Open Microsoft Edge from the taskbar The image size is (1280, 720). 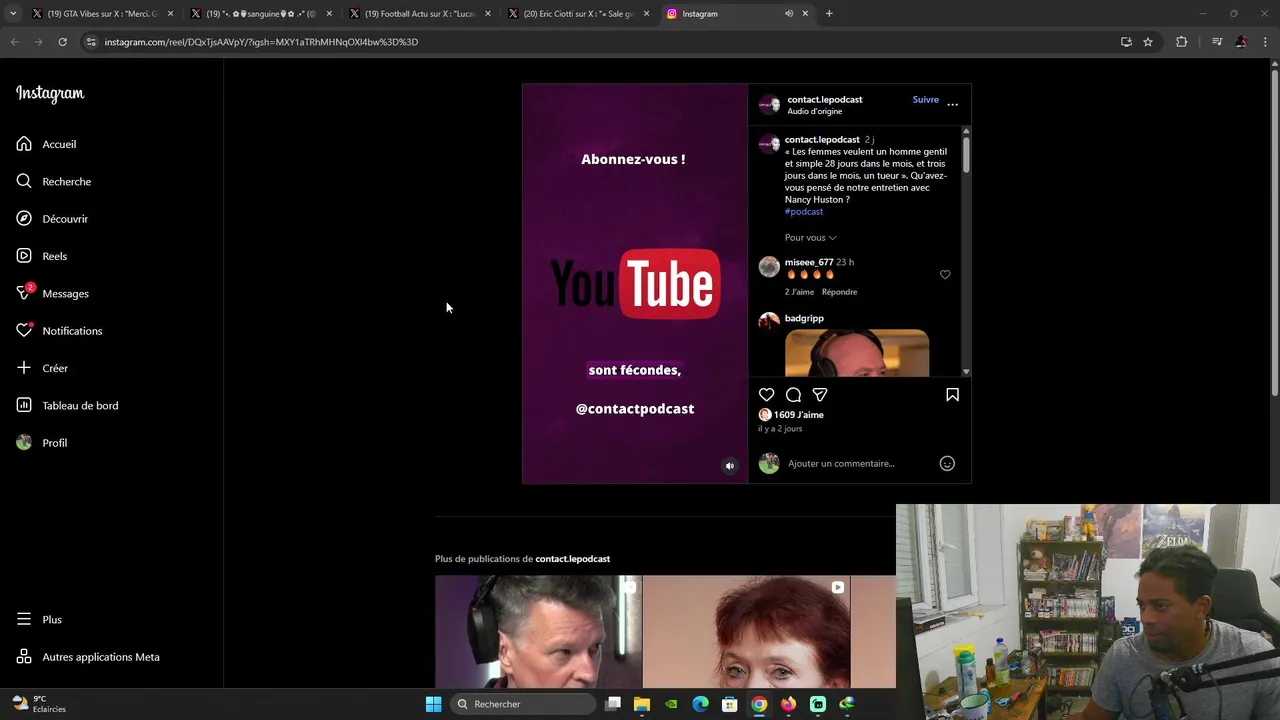[x=700, y=704]
